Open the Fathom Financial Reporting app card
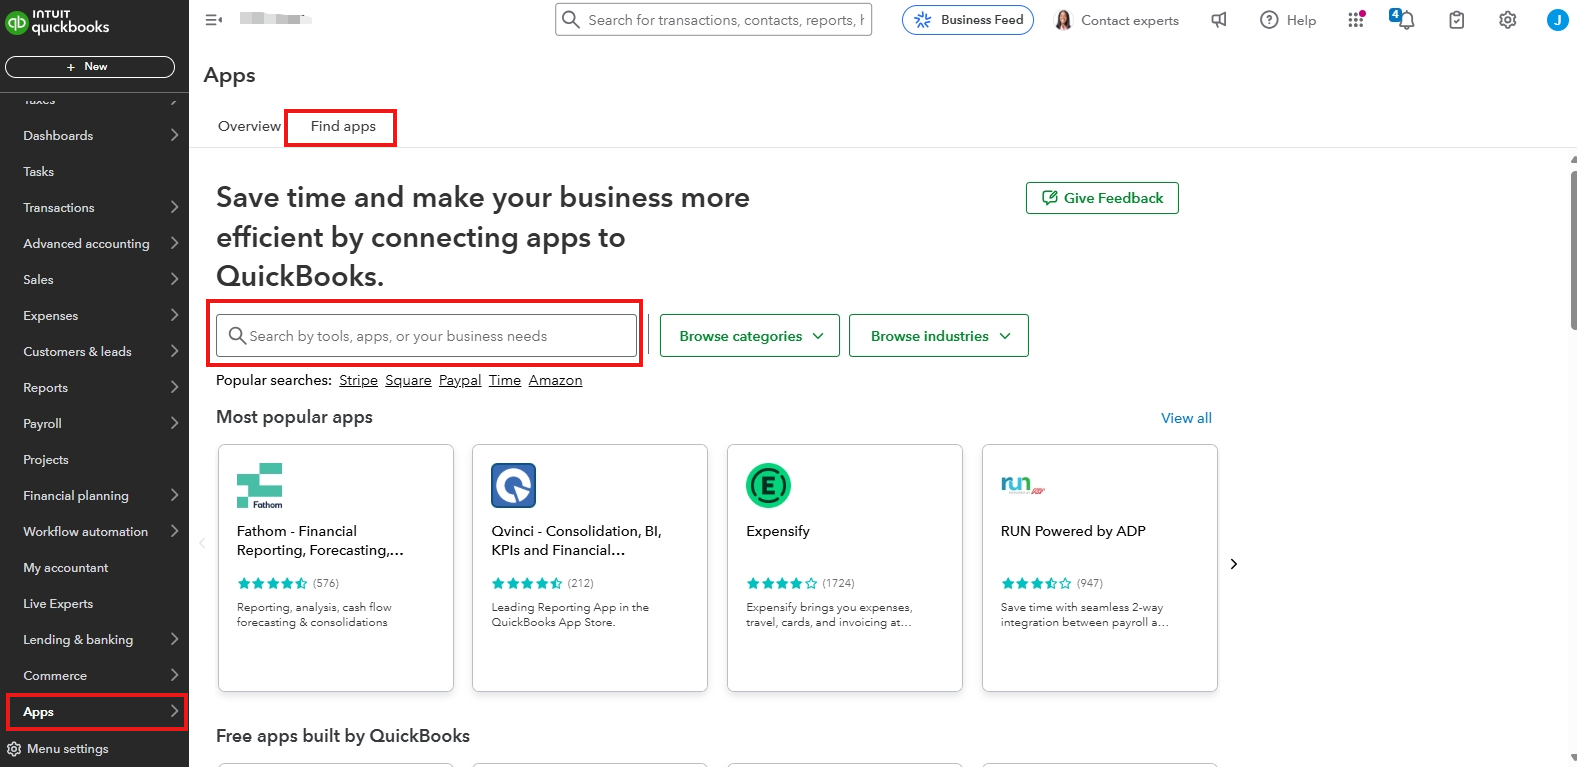Screen dimensions: 1577x767 pyautogui.click(x=336, y=568)
